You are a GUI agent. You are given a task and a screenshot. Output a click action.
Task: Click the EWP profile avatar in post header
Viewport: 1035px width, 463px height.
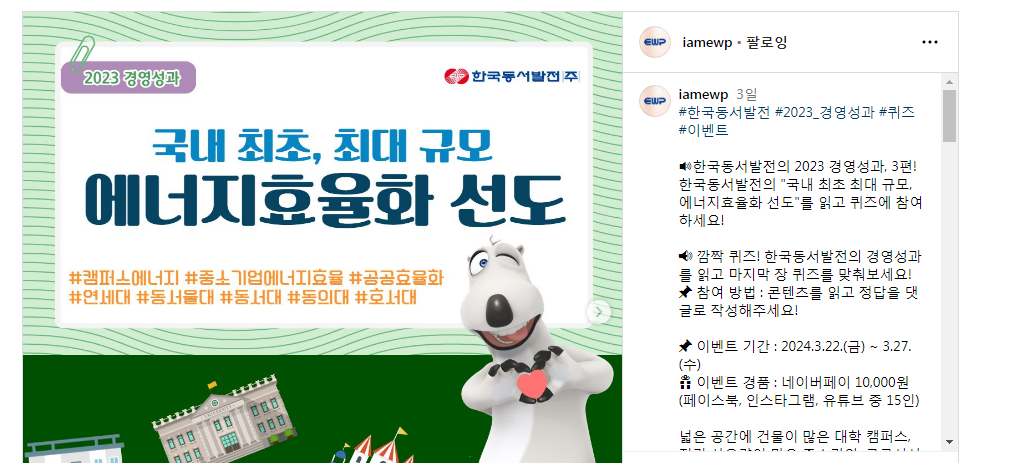(x=655, y=42)
